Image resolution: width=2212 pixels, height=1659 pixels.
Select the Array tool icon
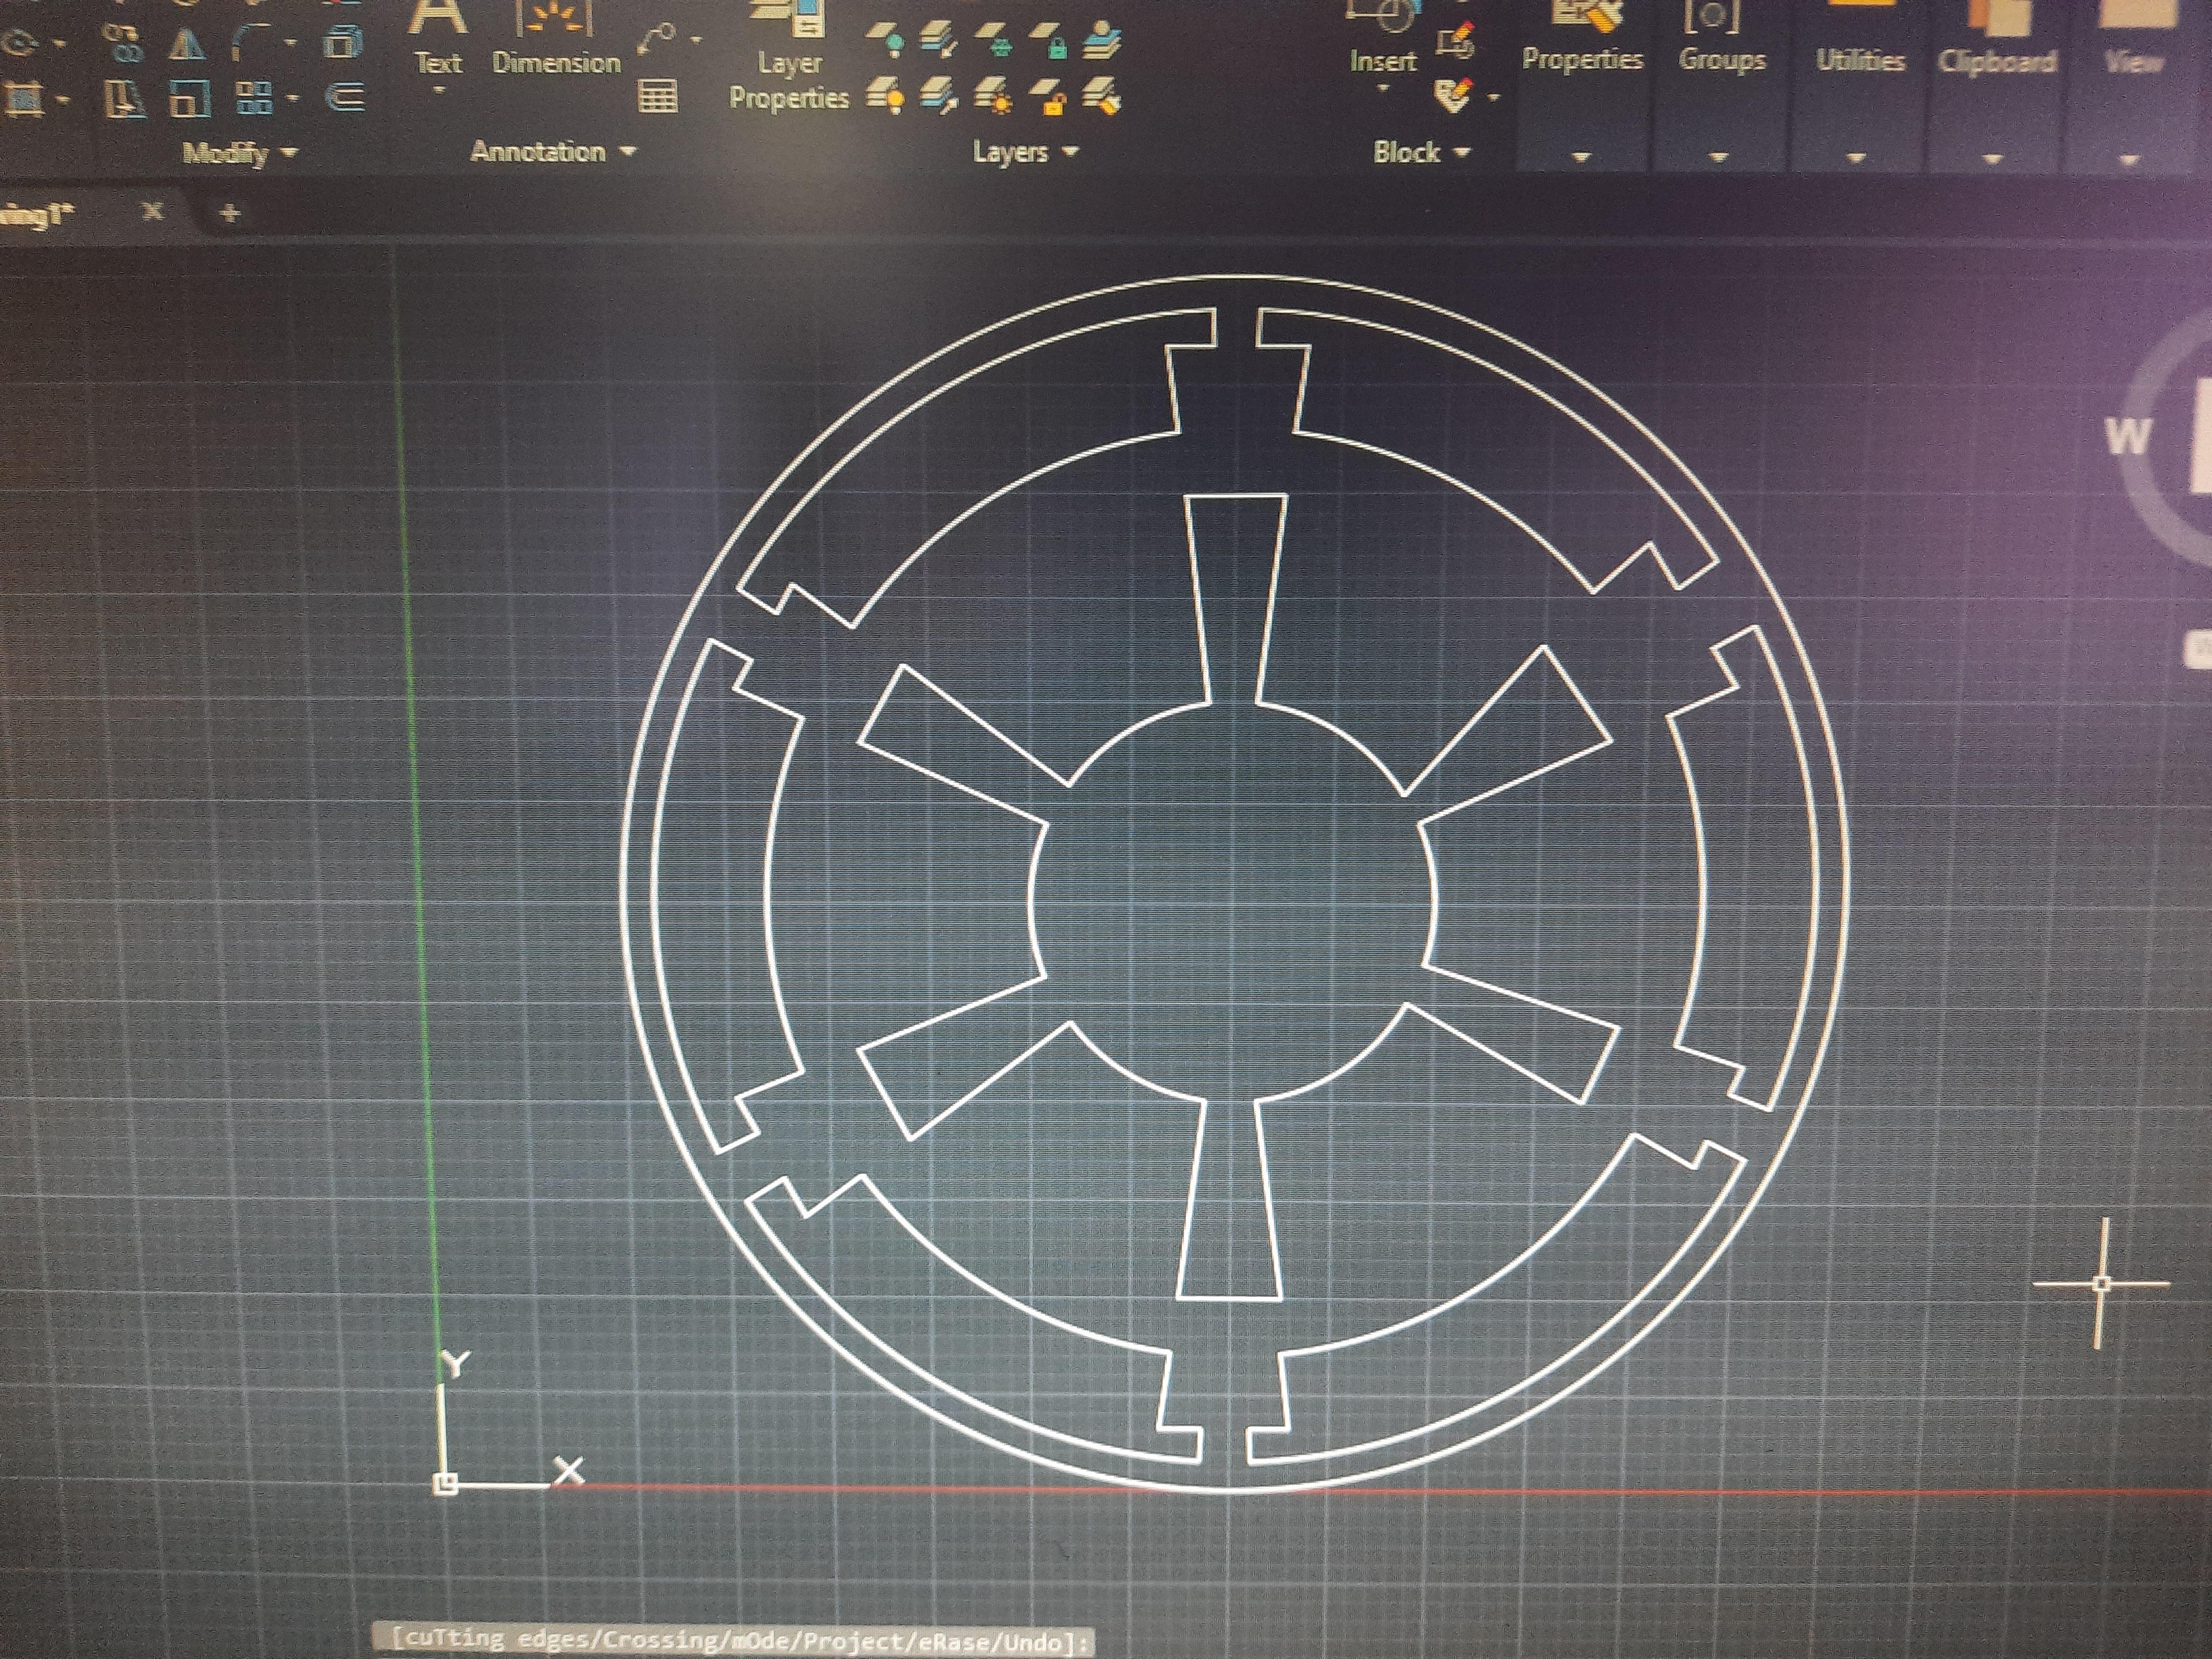click(254, 98)
